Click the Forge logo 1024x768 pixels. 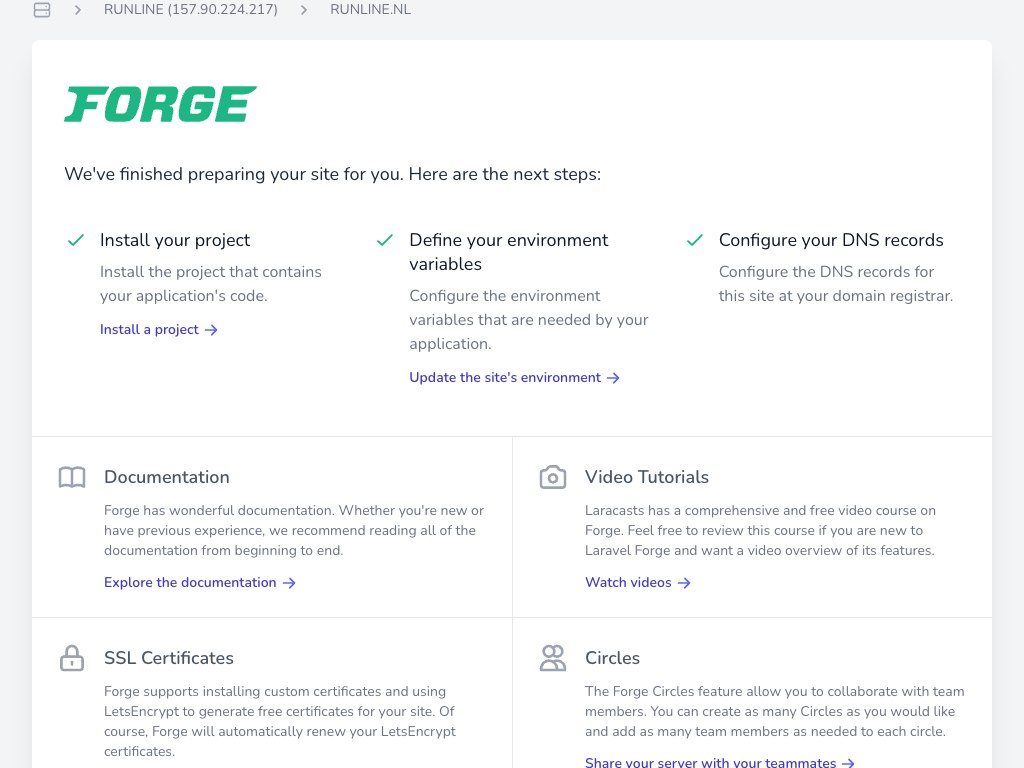tap(161, 104)
